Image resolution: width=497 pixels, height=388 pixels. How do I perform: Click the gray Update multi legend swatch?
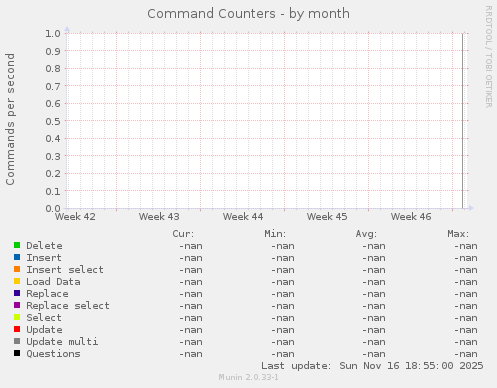coord(17,341)
